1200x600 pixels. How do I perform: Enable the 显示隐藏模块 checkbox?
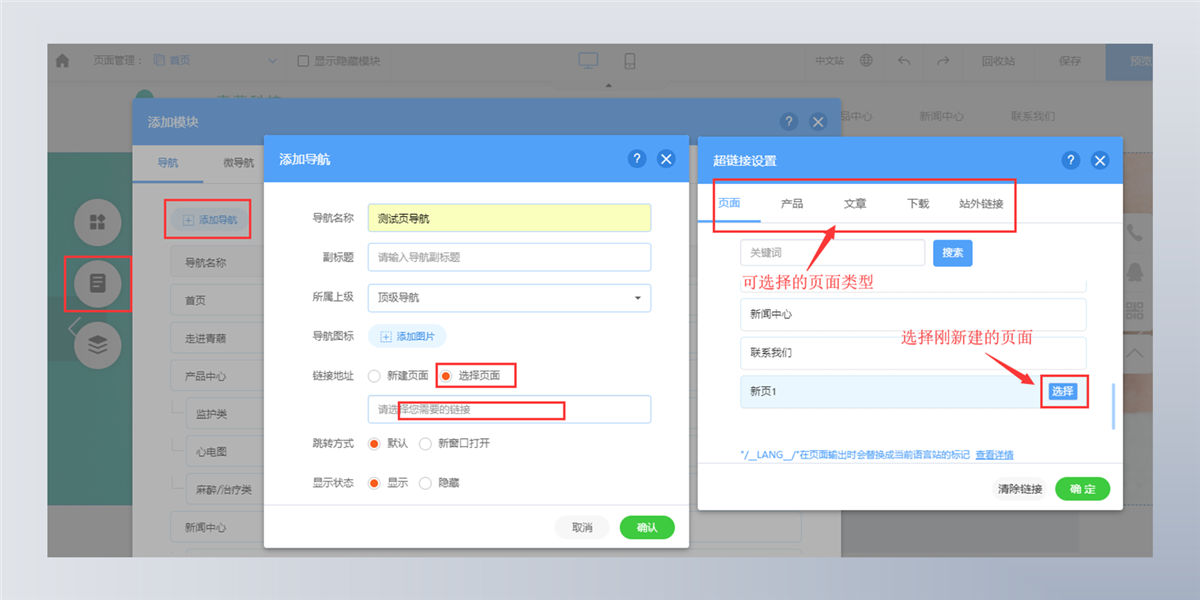[303, 61]
